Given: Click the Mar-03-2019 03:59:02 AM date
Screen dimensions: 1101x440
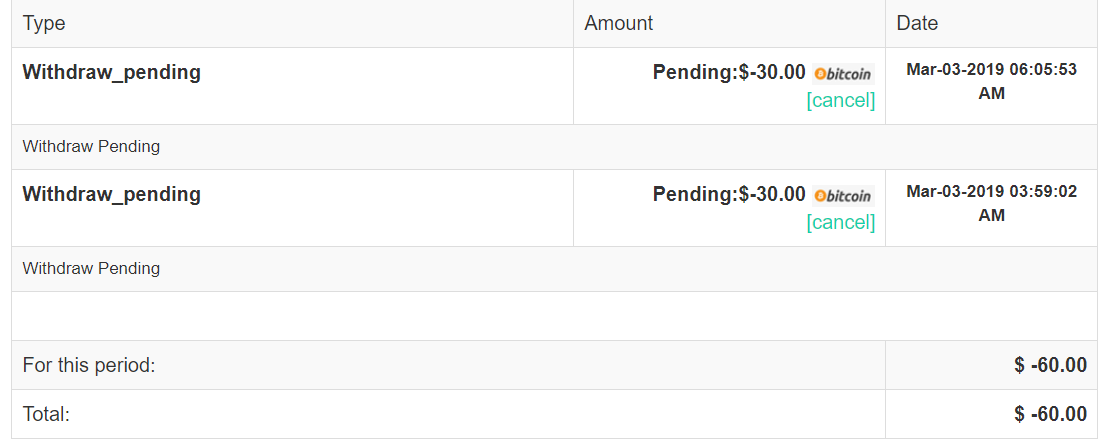Looking at the screenshot, I should coord(991,203).
